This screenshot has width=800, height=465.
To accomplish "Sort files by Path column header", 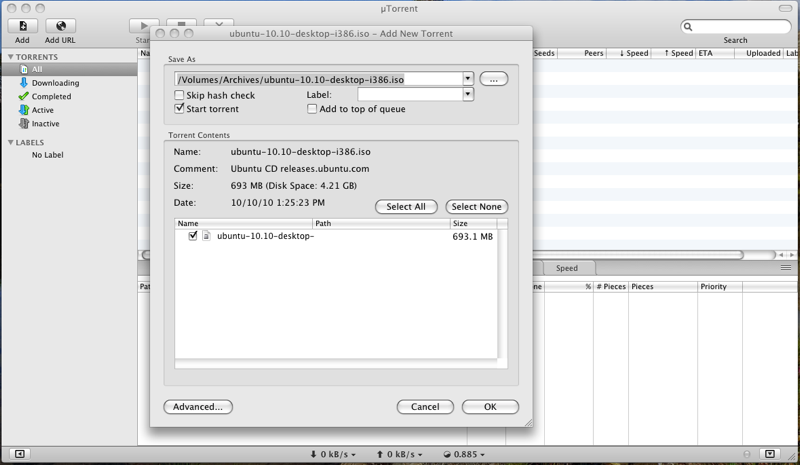I will click(x=381, y=224).
